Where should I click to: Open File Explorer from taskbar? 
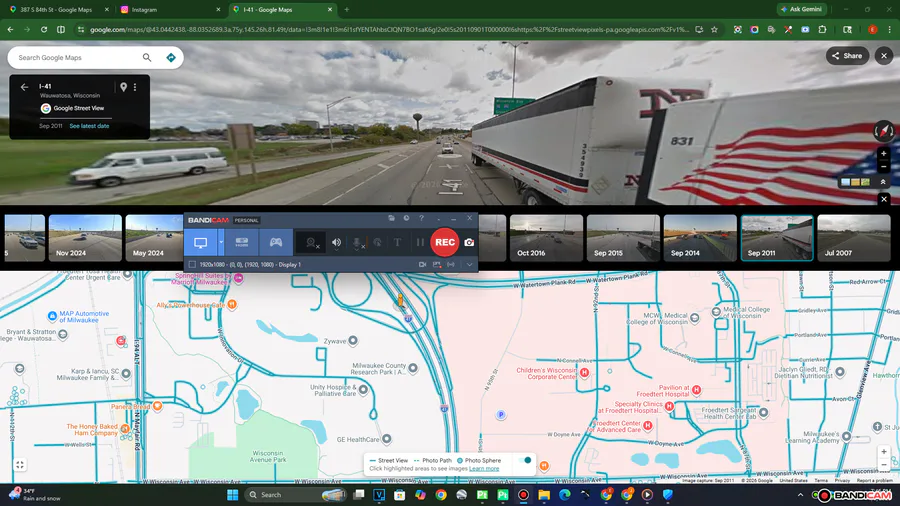(544, 495)
